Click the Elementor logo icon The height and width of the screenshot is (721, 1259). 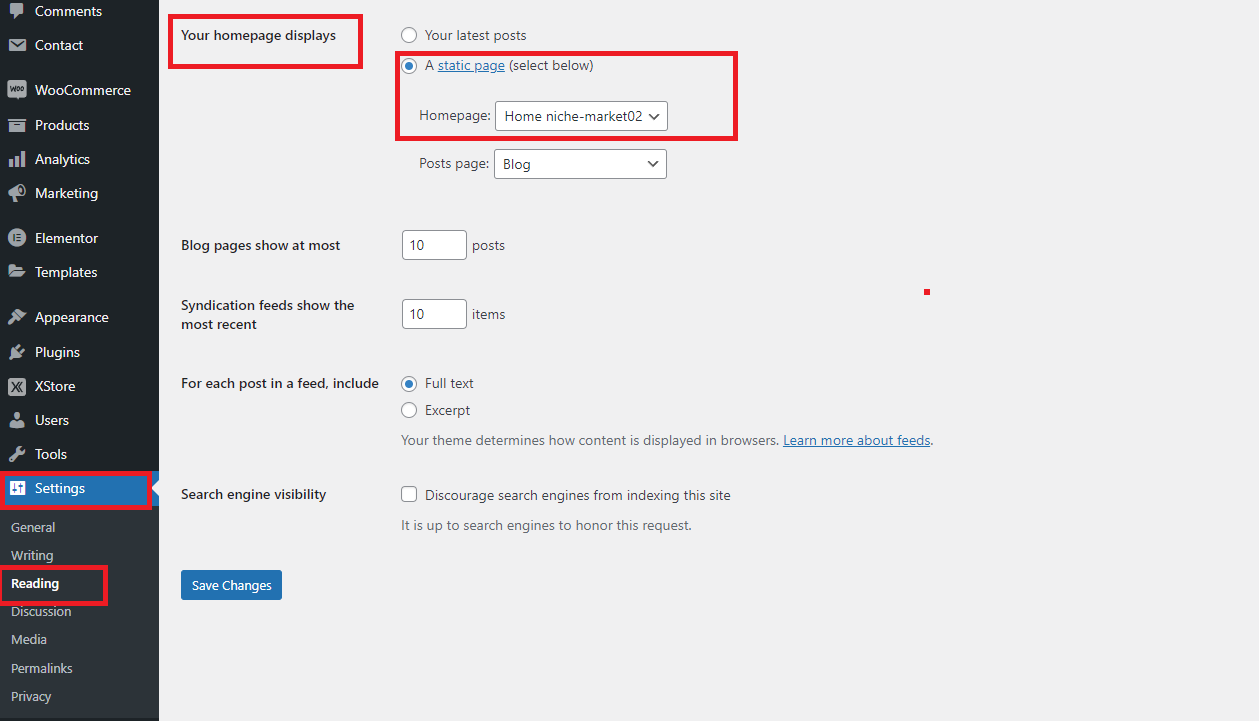click(17, 238)
